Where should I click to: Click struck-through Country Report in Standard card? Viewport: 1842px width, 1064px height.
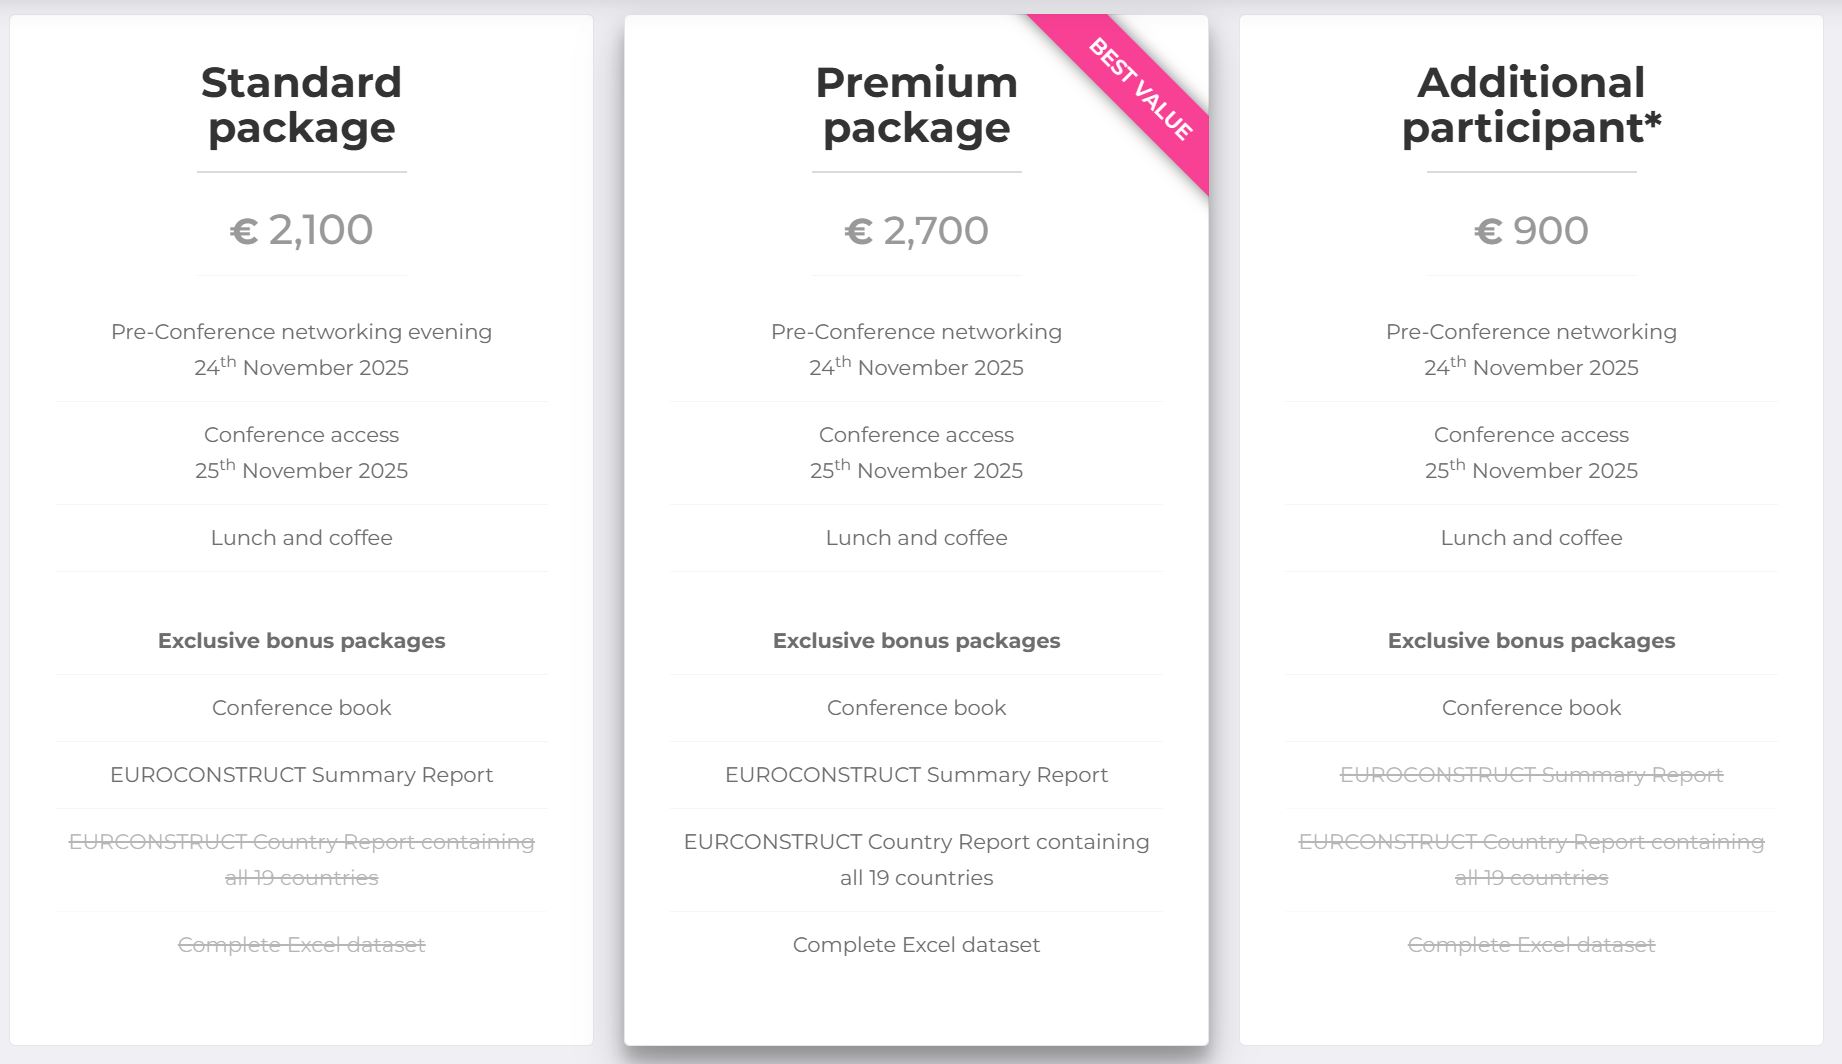click(301, 860)
